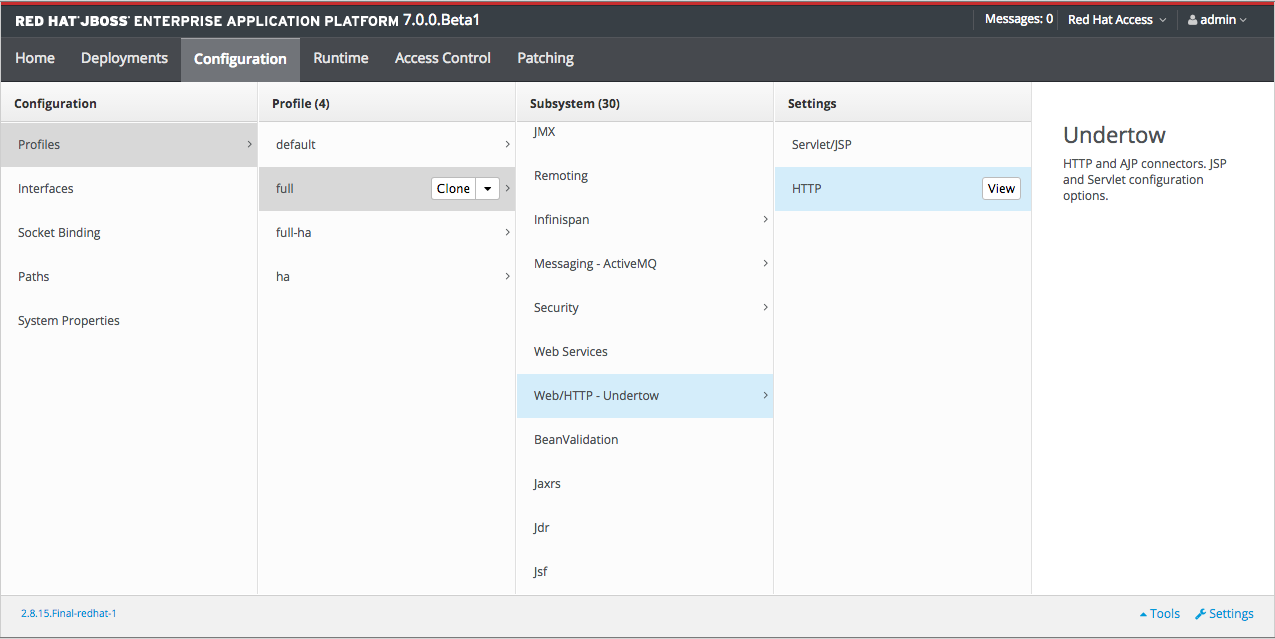1275x639 pixels.
Task: Expand the Security subsystem chevron
Action: (x=765, y=307)
